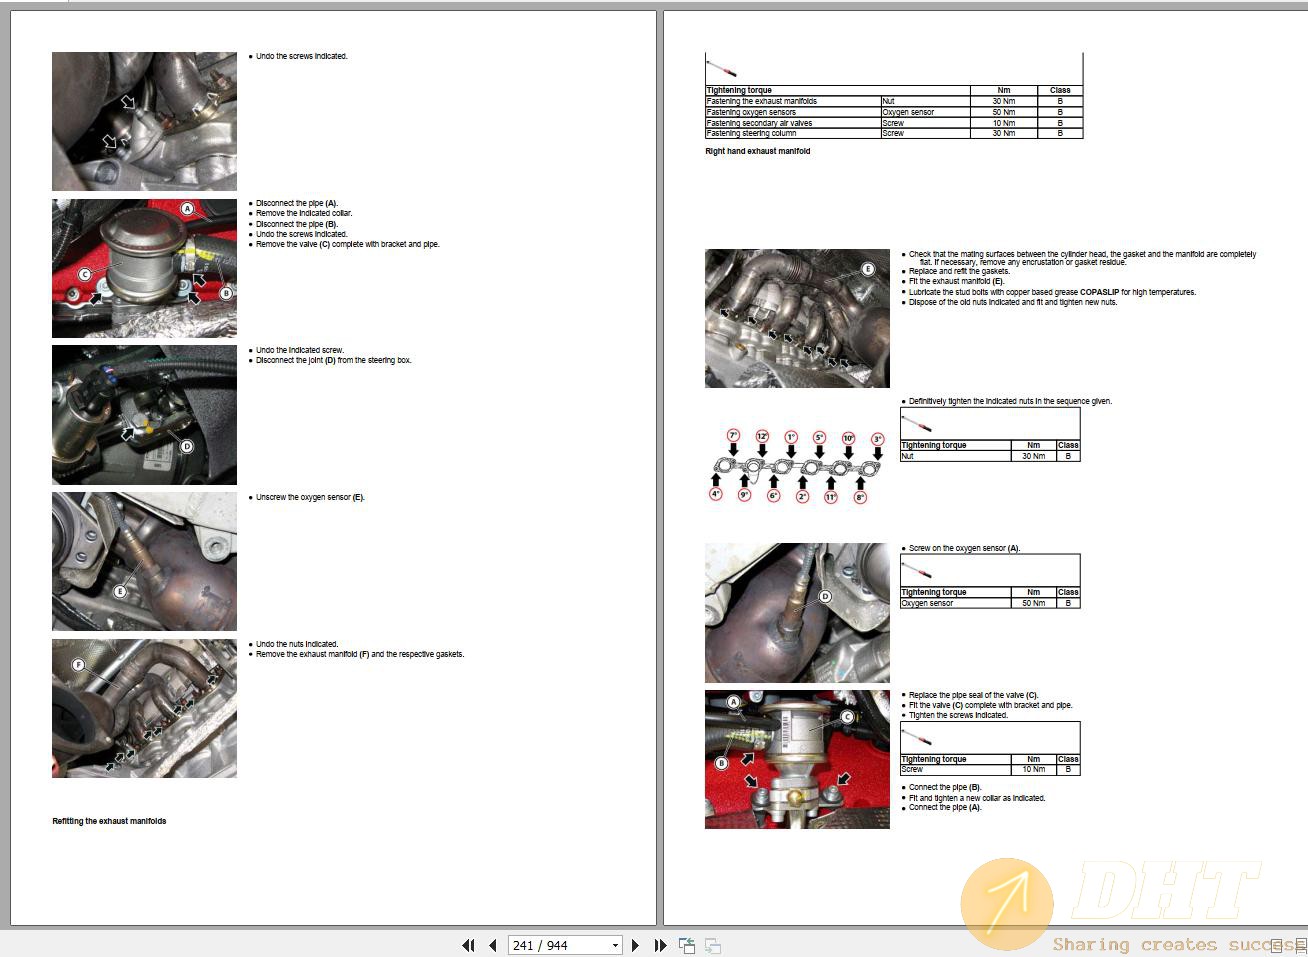Click 'Refitting the exhaust manifolds' heading

pos(109,821)
